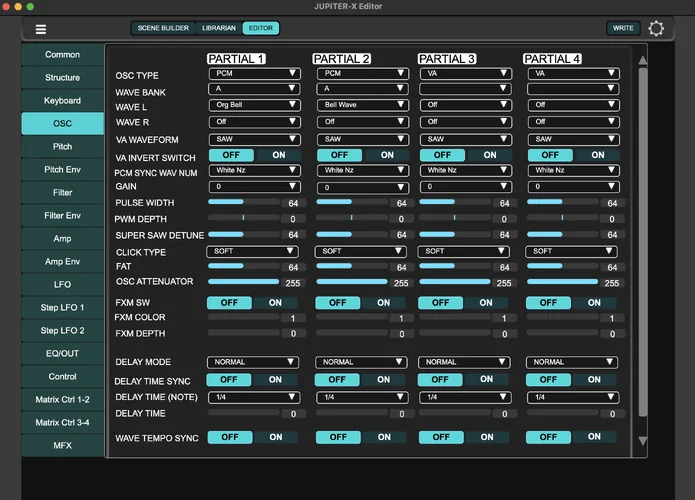Image resolution: width=695 pixels, height=500 pixels.
Task: Switch to the Scene Builder tab
Action: click(x=161, y=29)
